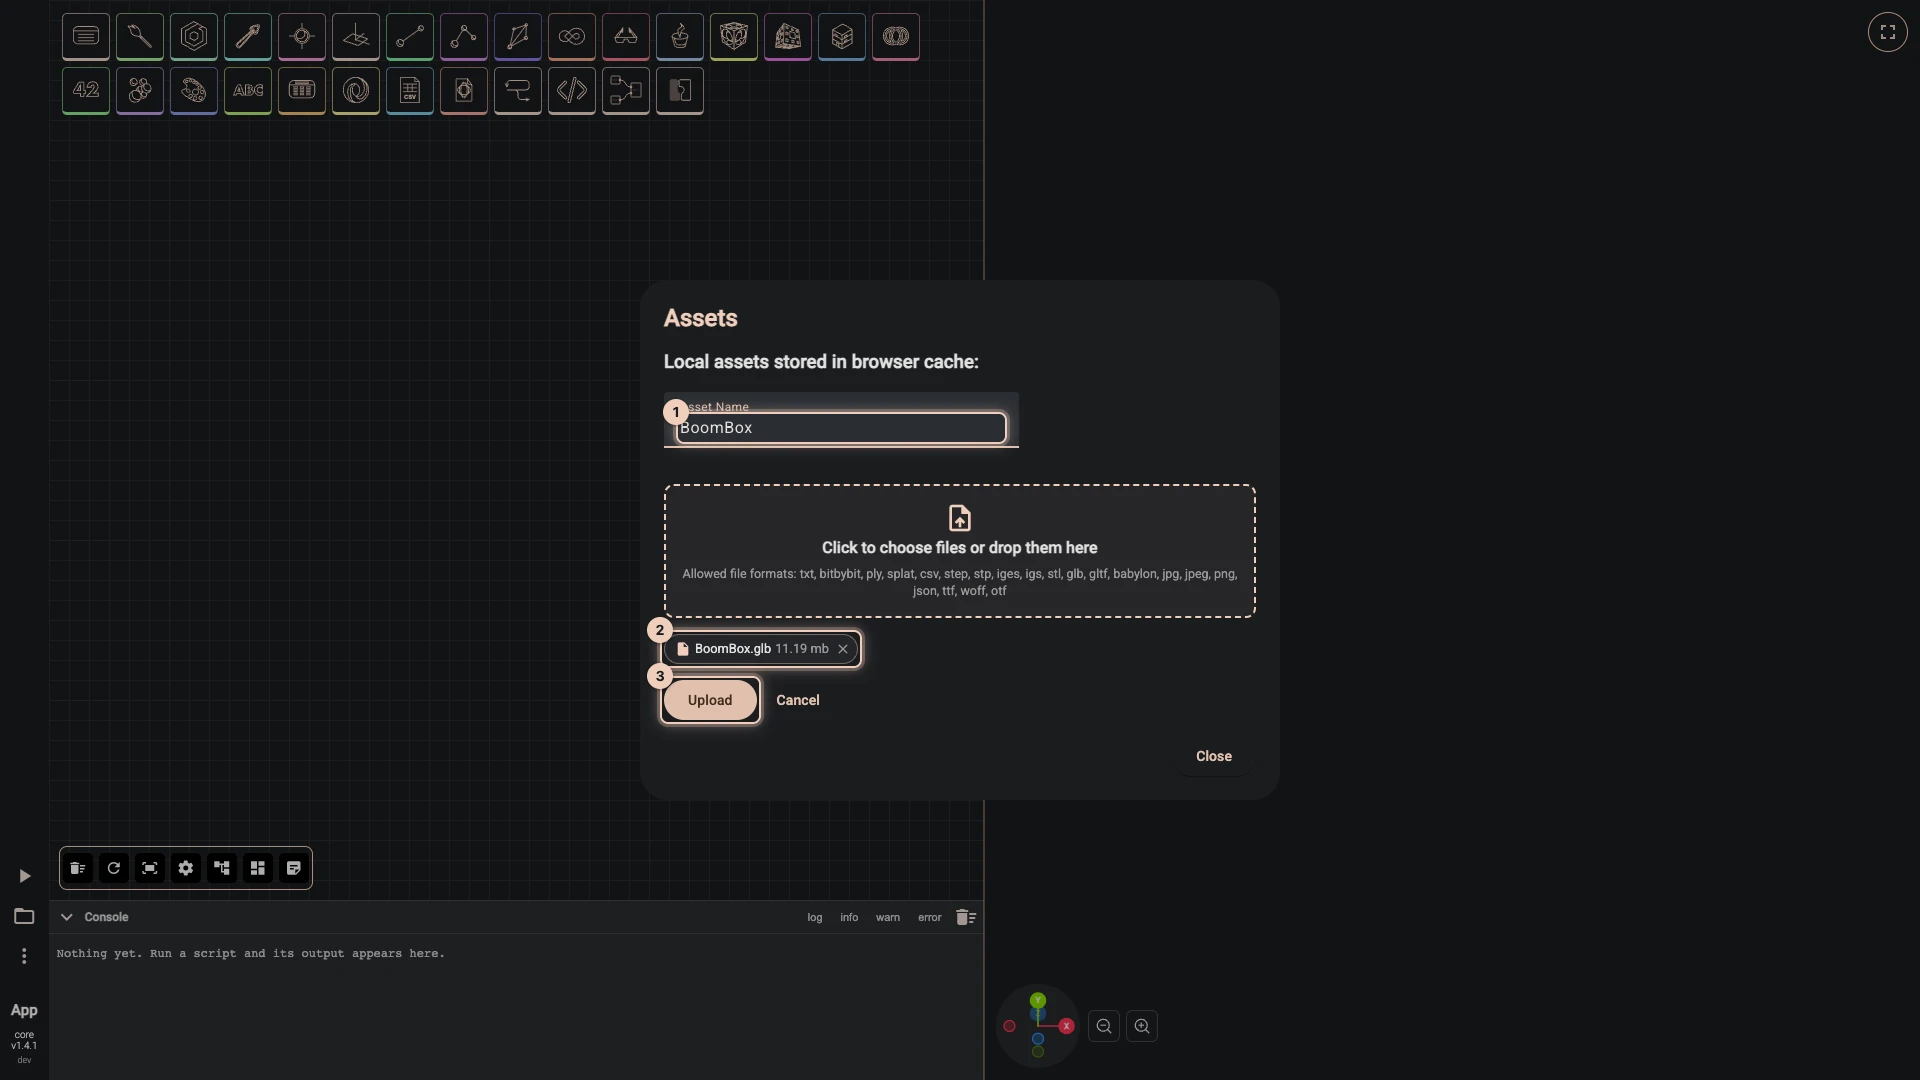Viewport: 1920px width, 1080px height.
Task: Click the clear canvas trash toolbar icon
Action: pyautogui.click(x=78, y=868)
